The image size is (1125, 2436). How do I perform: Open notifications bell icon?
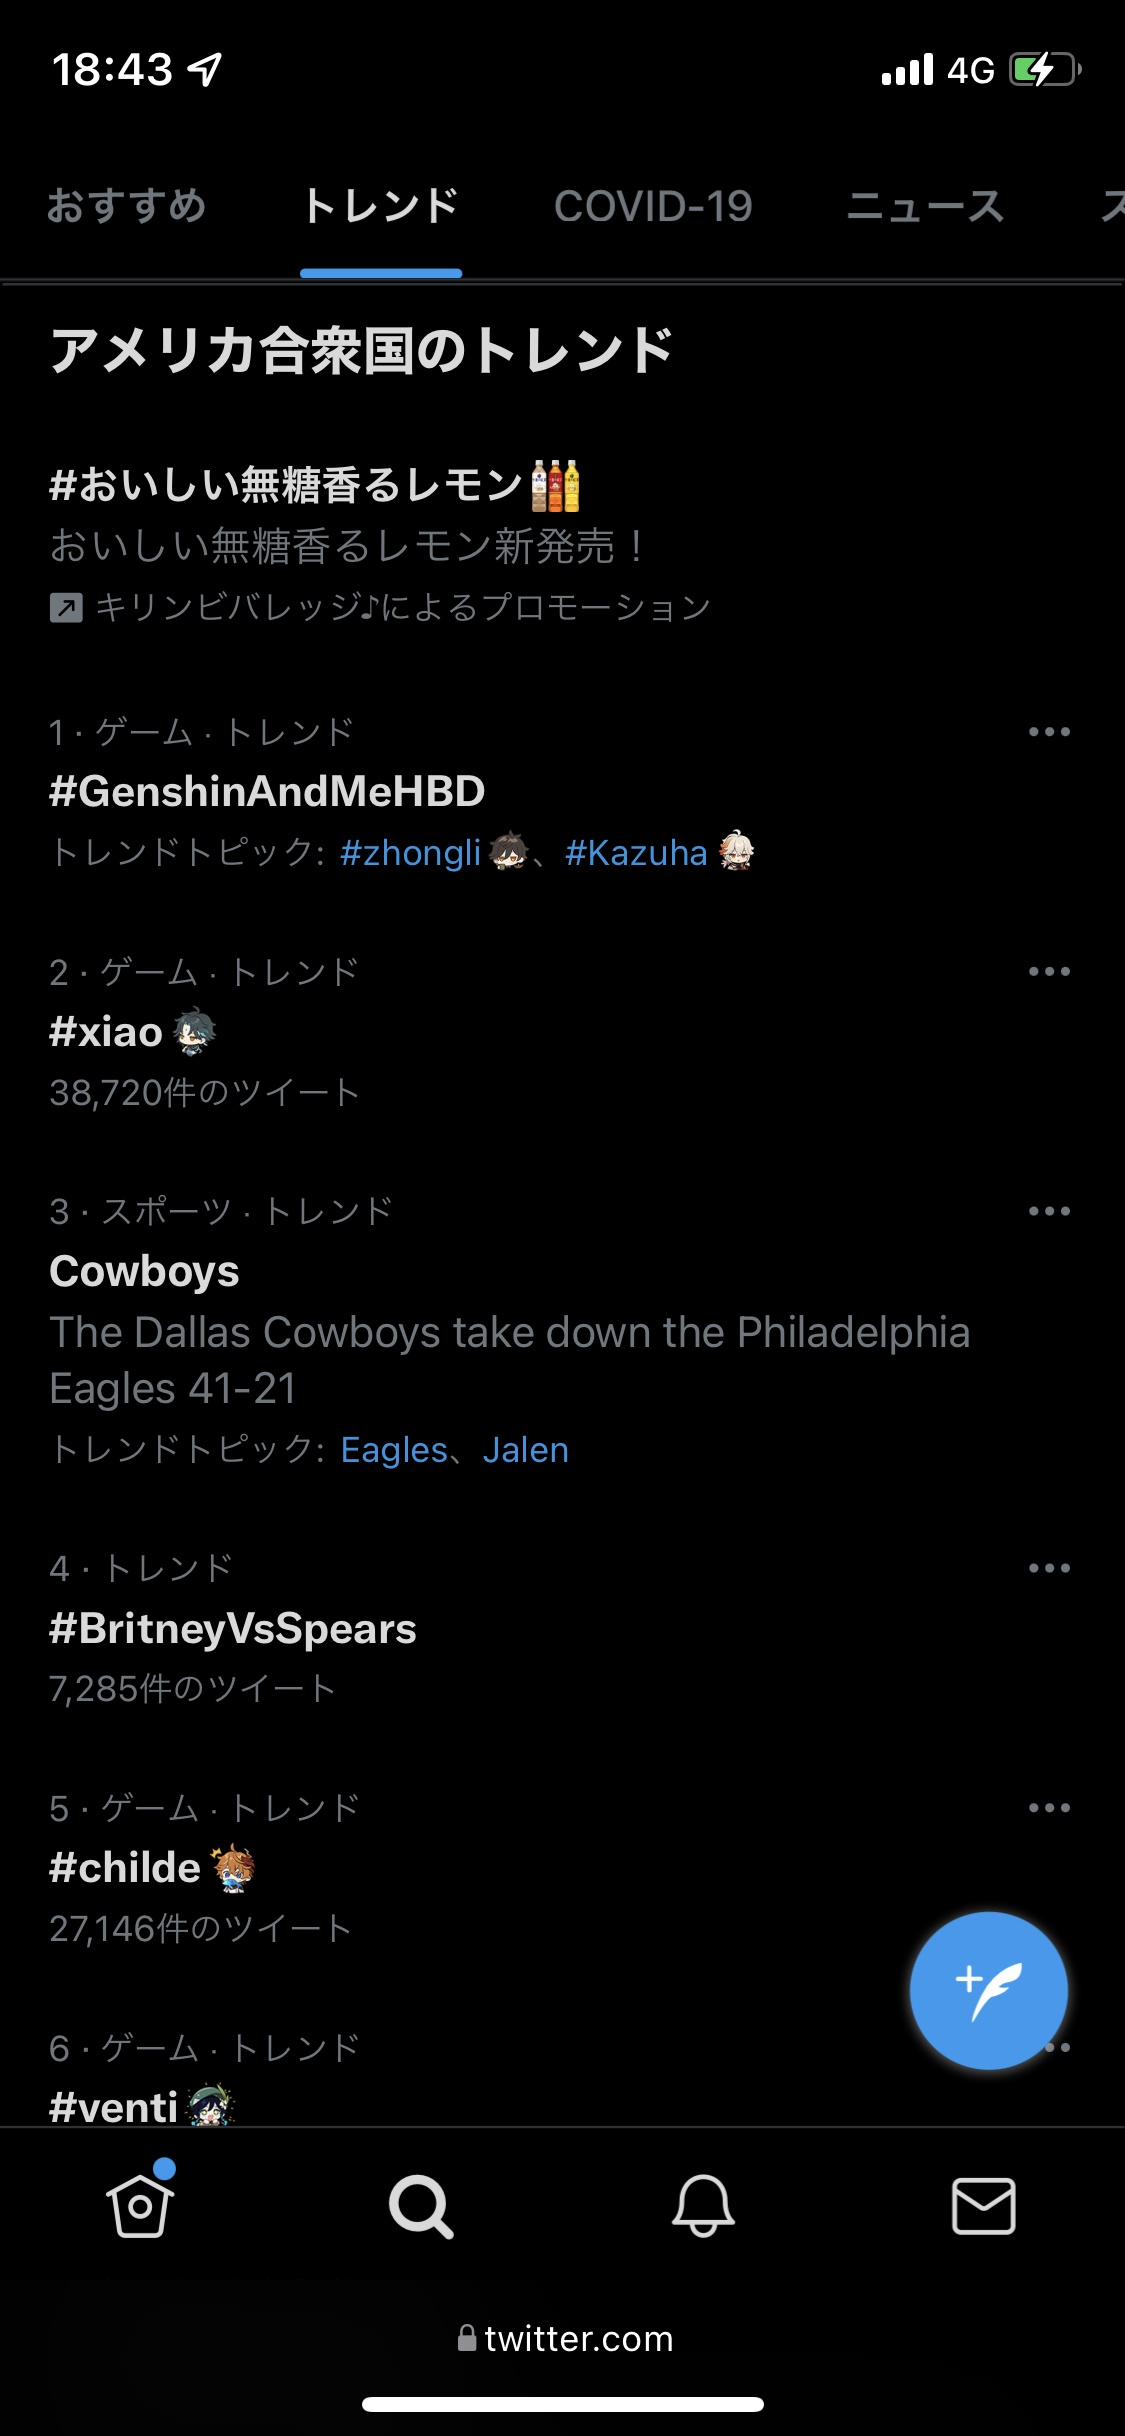[703, 2205]
